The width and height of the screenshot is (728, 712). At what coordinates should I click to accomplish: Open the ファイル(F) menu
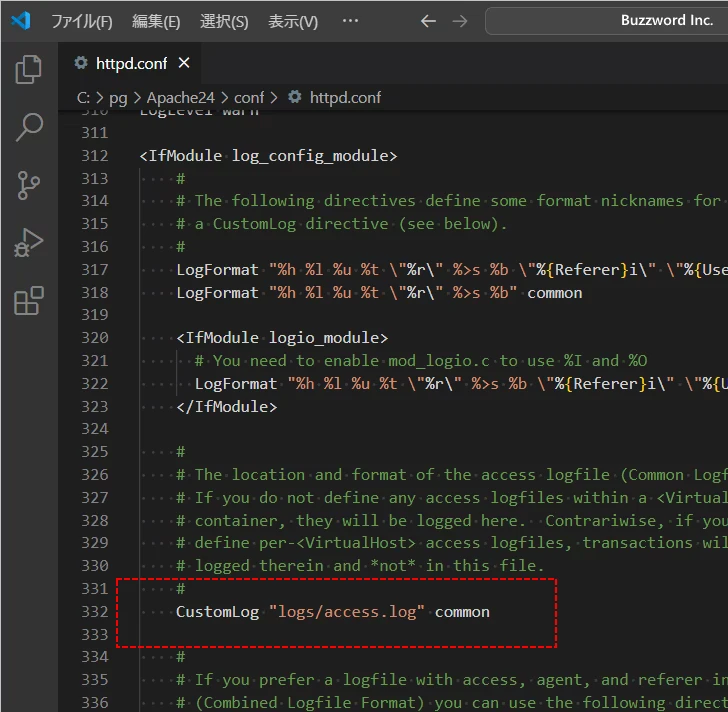click(82, 21)
